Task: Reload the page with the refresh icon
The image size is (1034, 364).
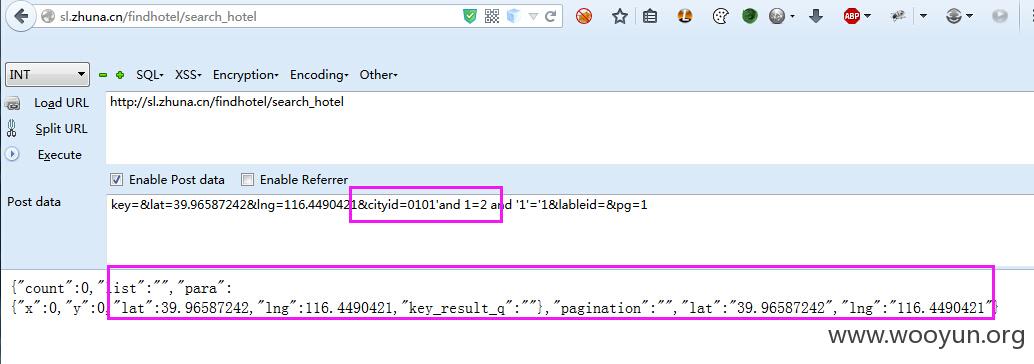Action: [x=550, y=17]
